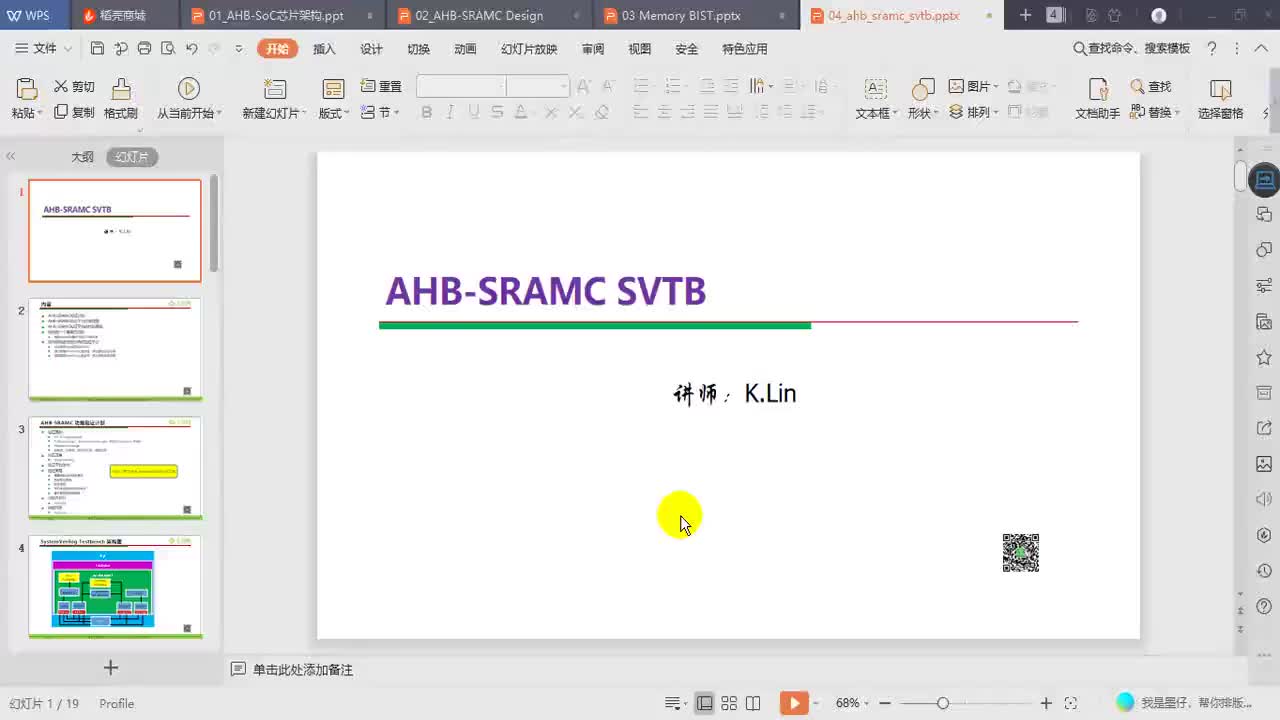Viewport: 1280px width, 720px height.
Task: Switch panel to Outline (大纲) view
Action: point(82,157)
